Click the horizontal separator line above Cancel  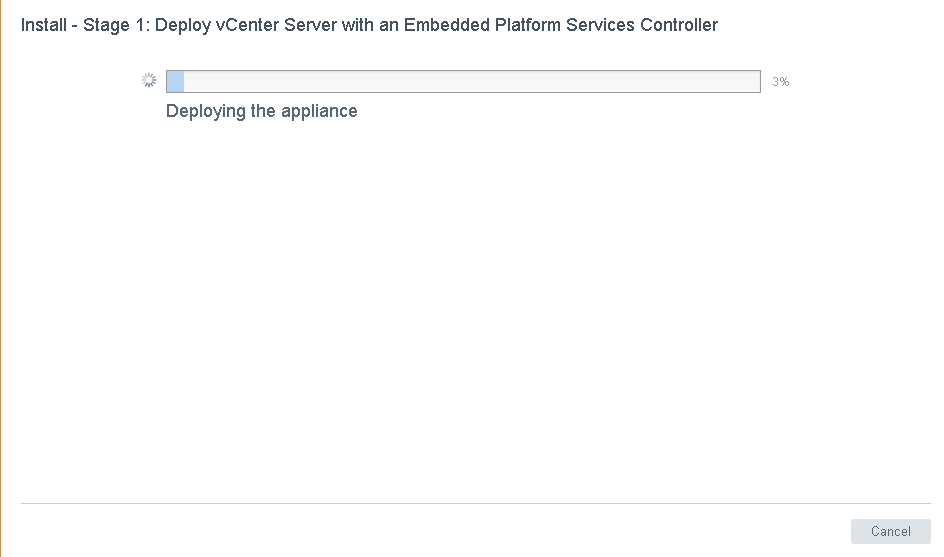(475, 503)
